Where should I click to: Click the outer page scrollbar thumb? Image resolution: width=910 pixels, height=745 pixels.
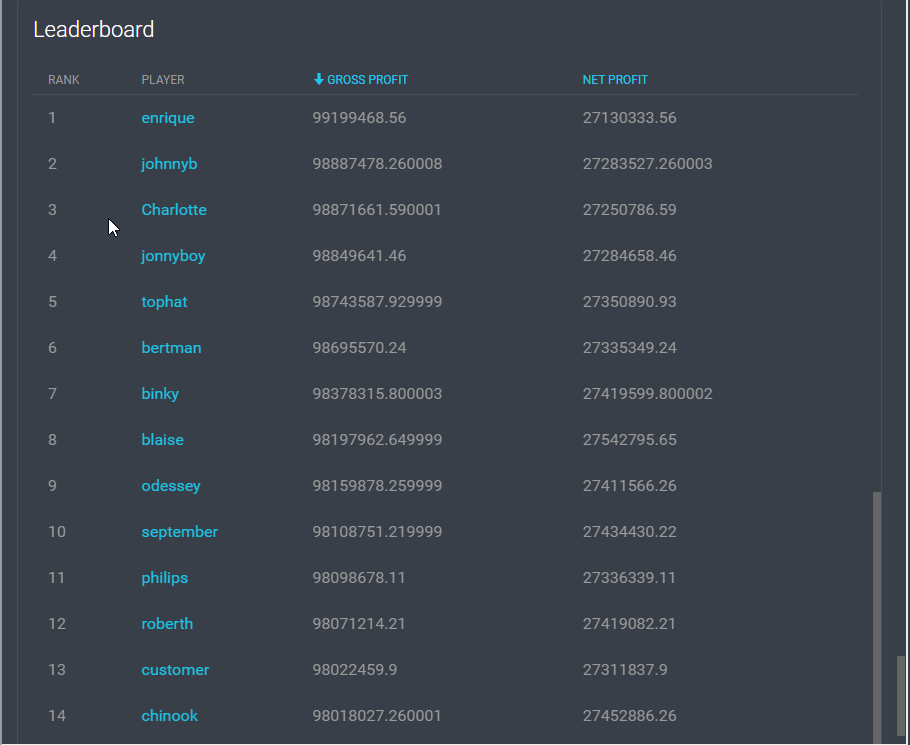(901, 695)
